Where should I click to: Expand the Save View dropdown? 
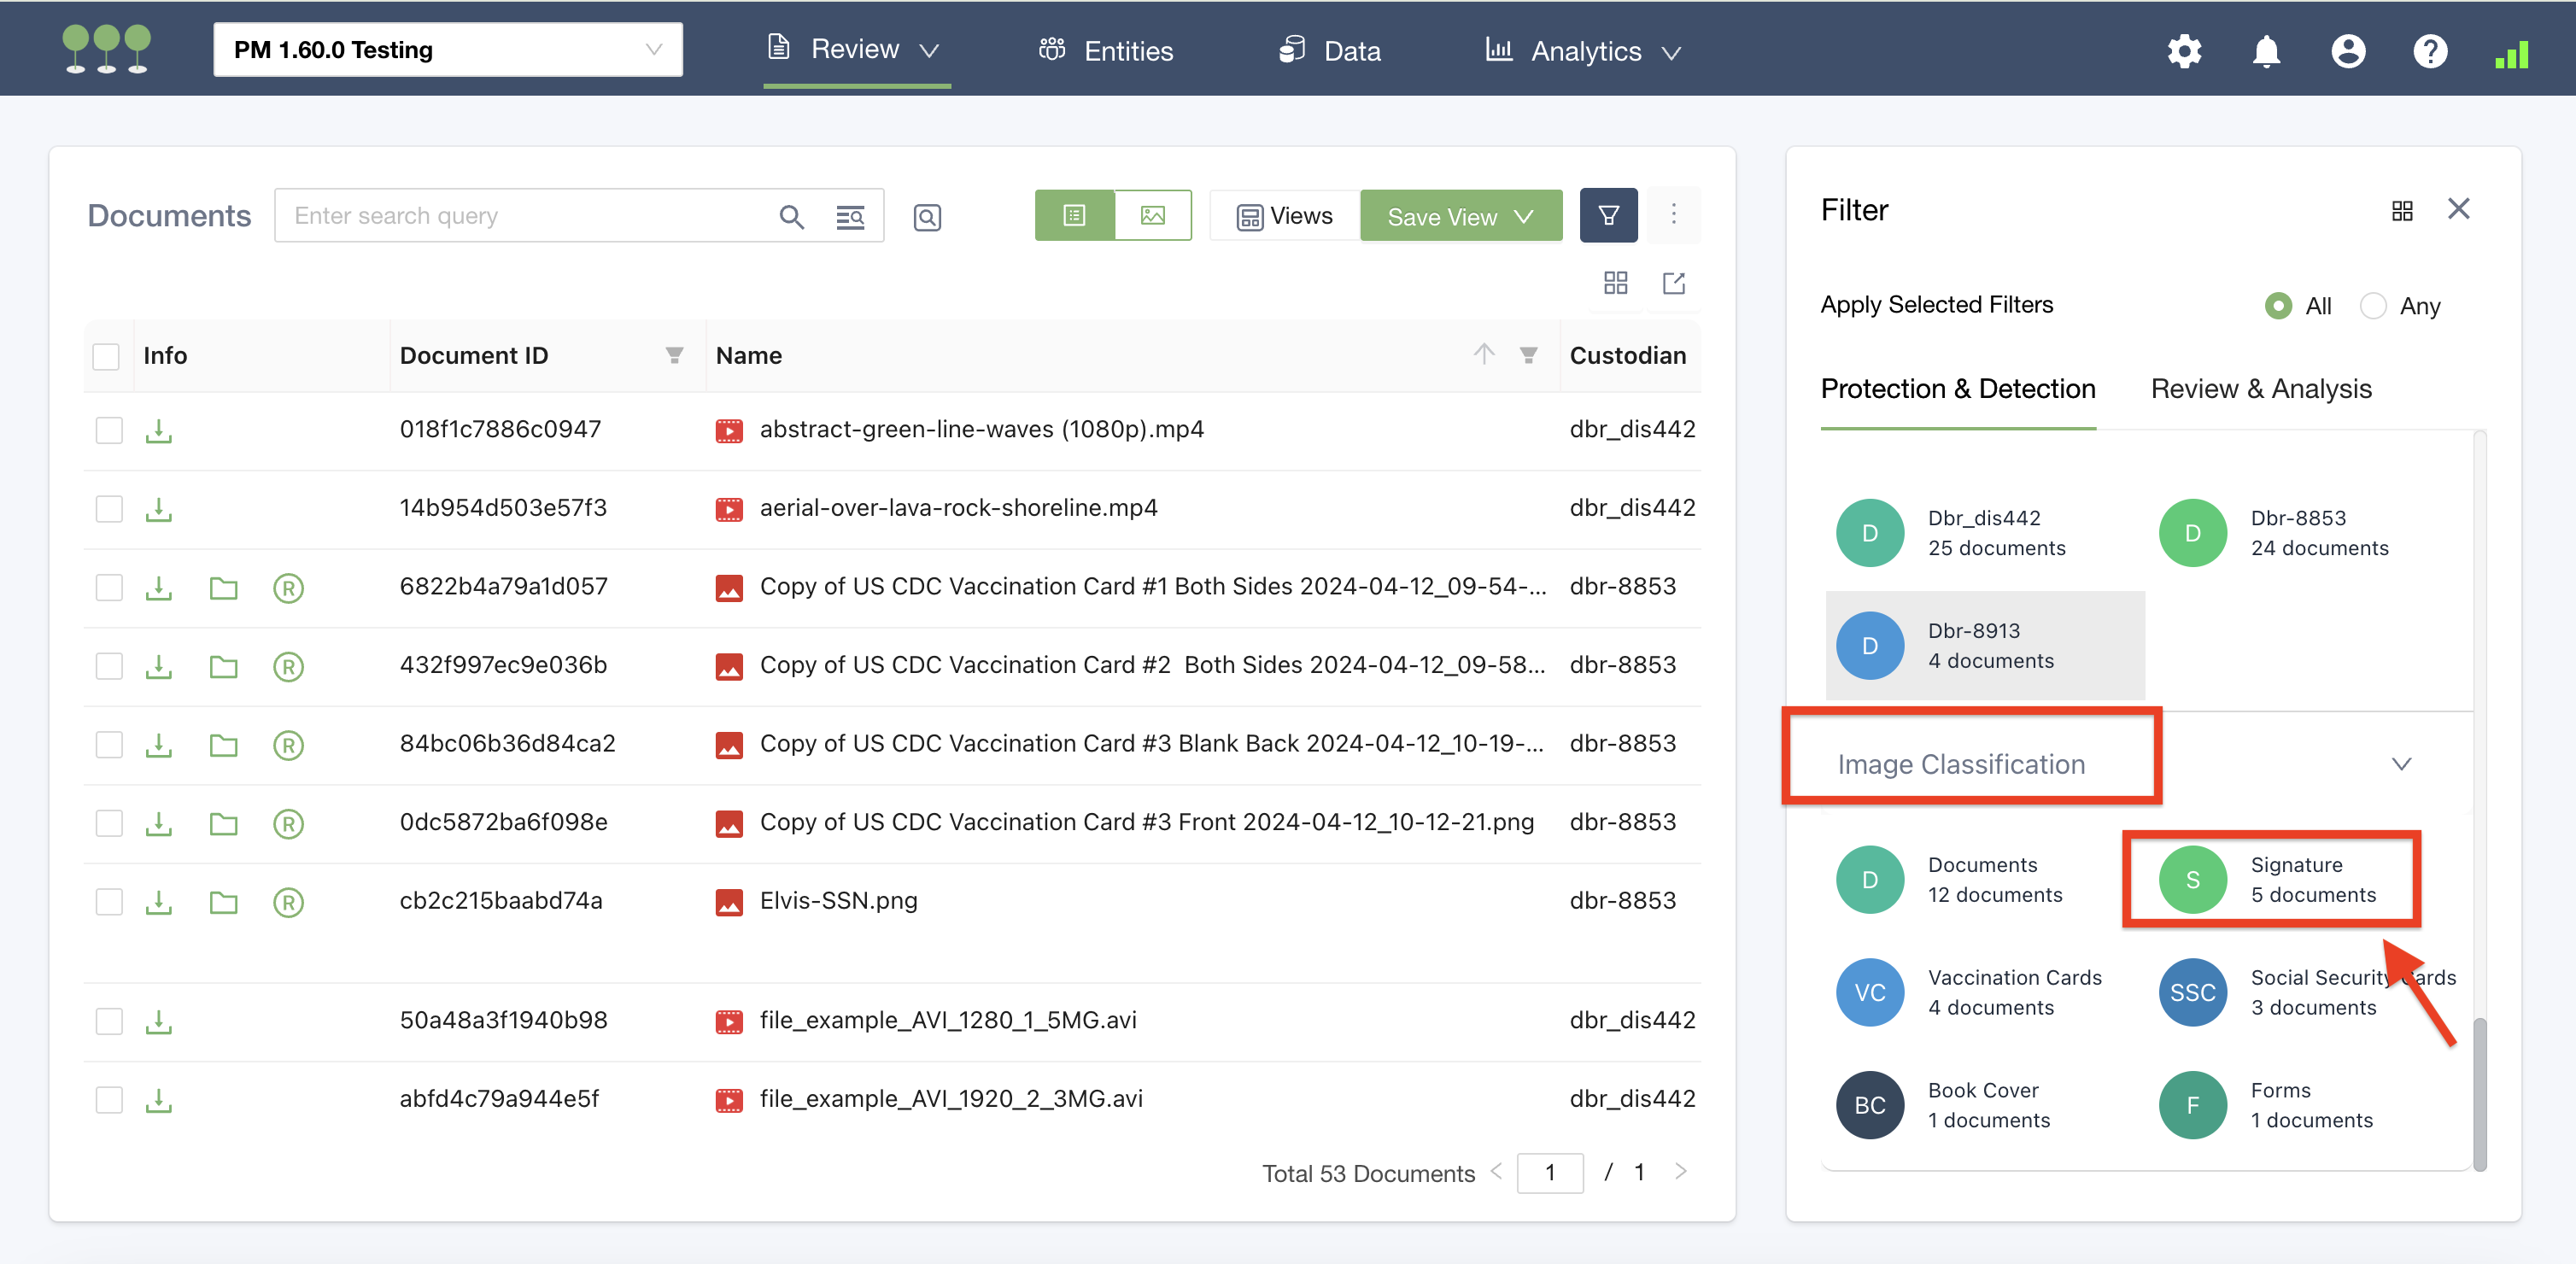[1523, 217]
